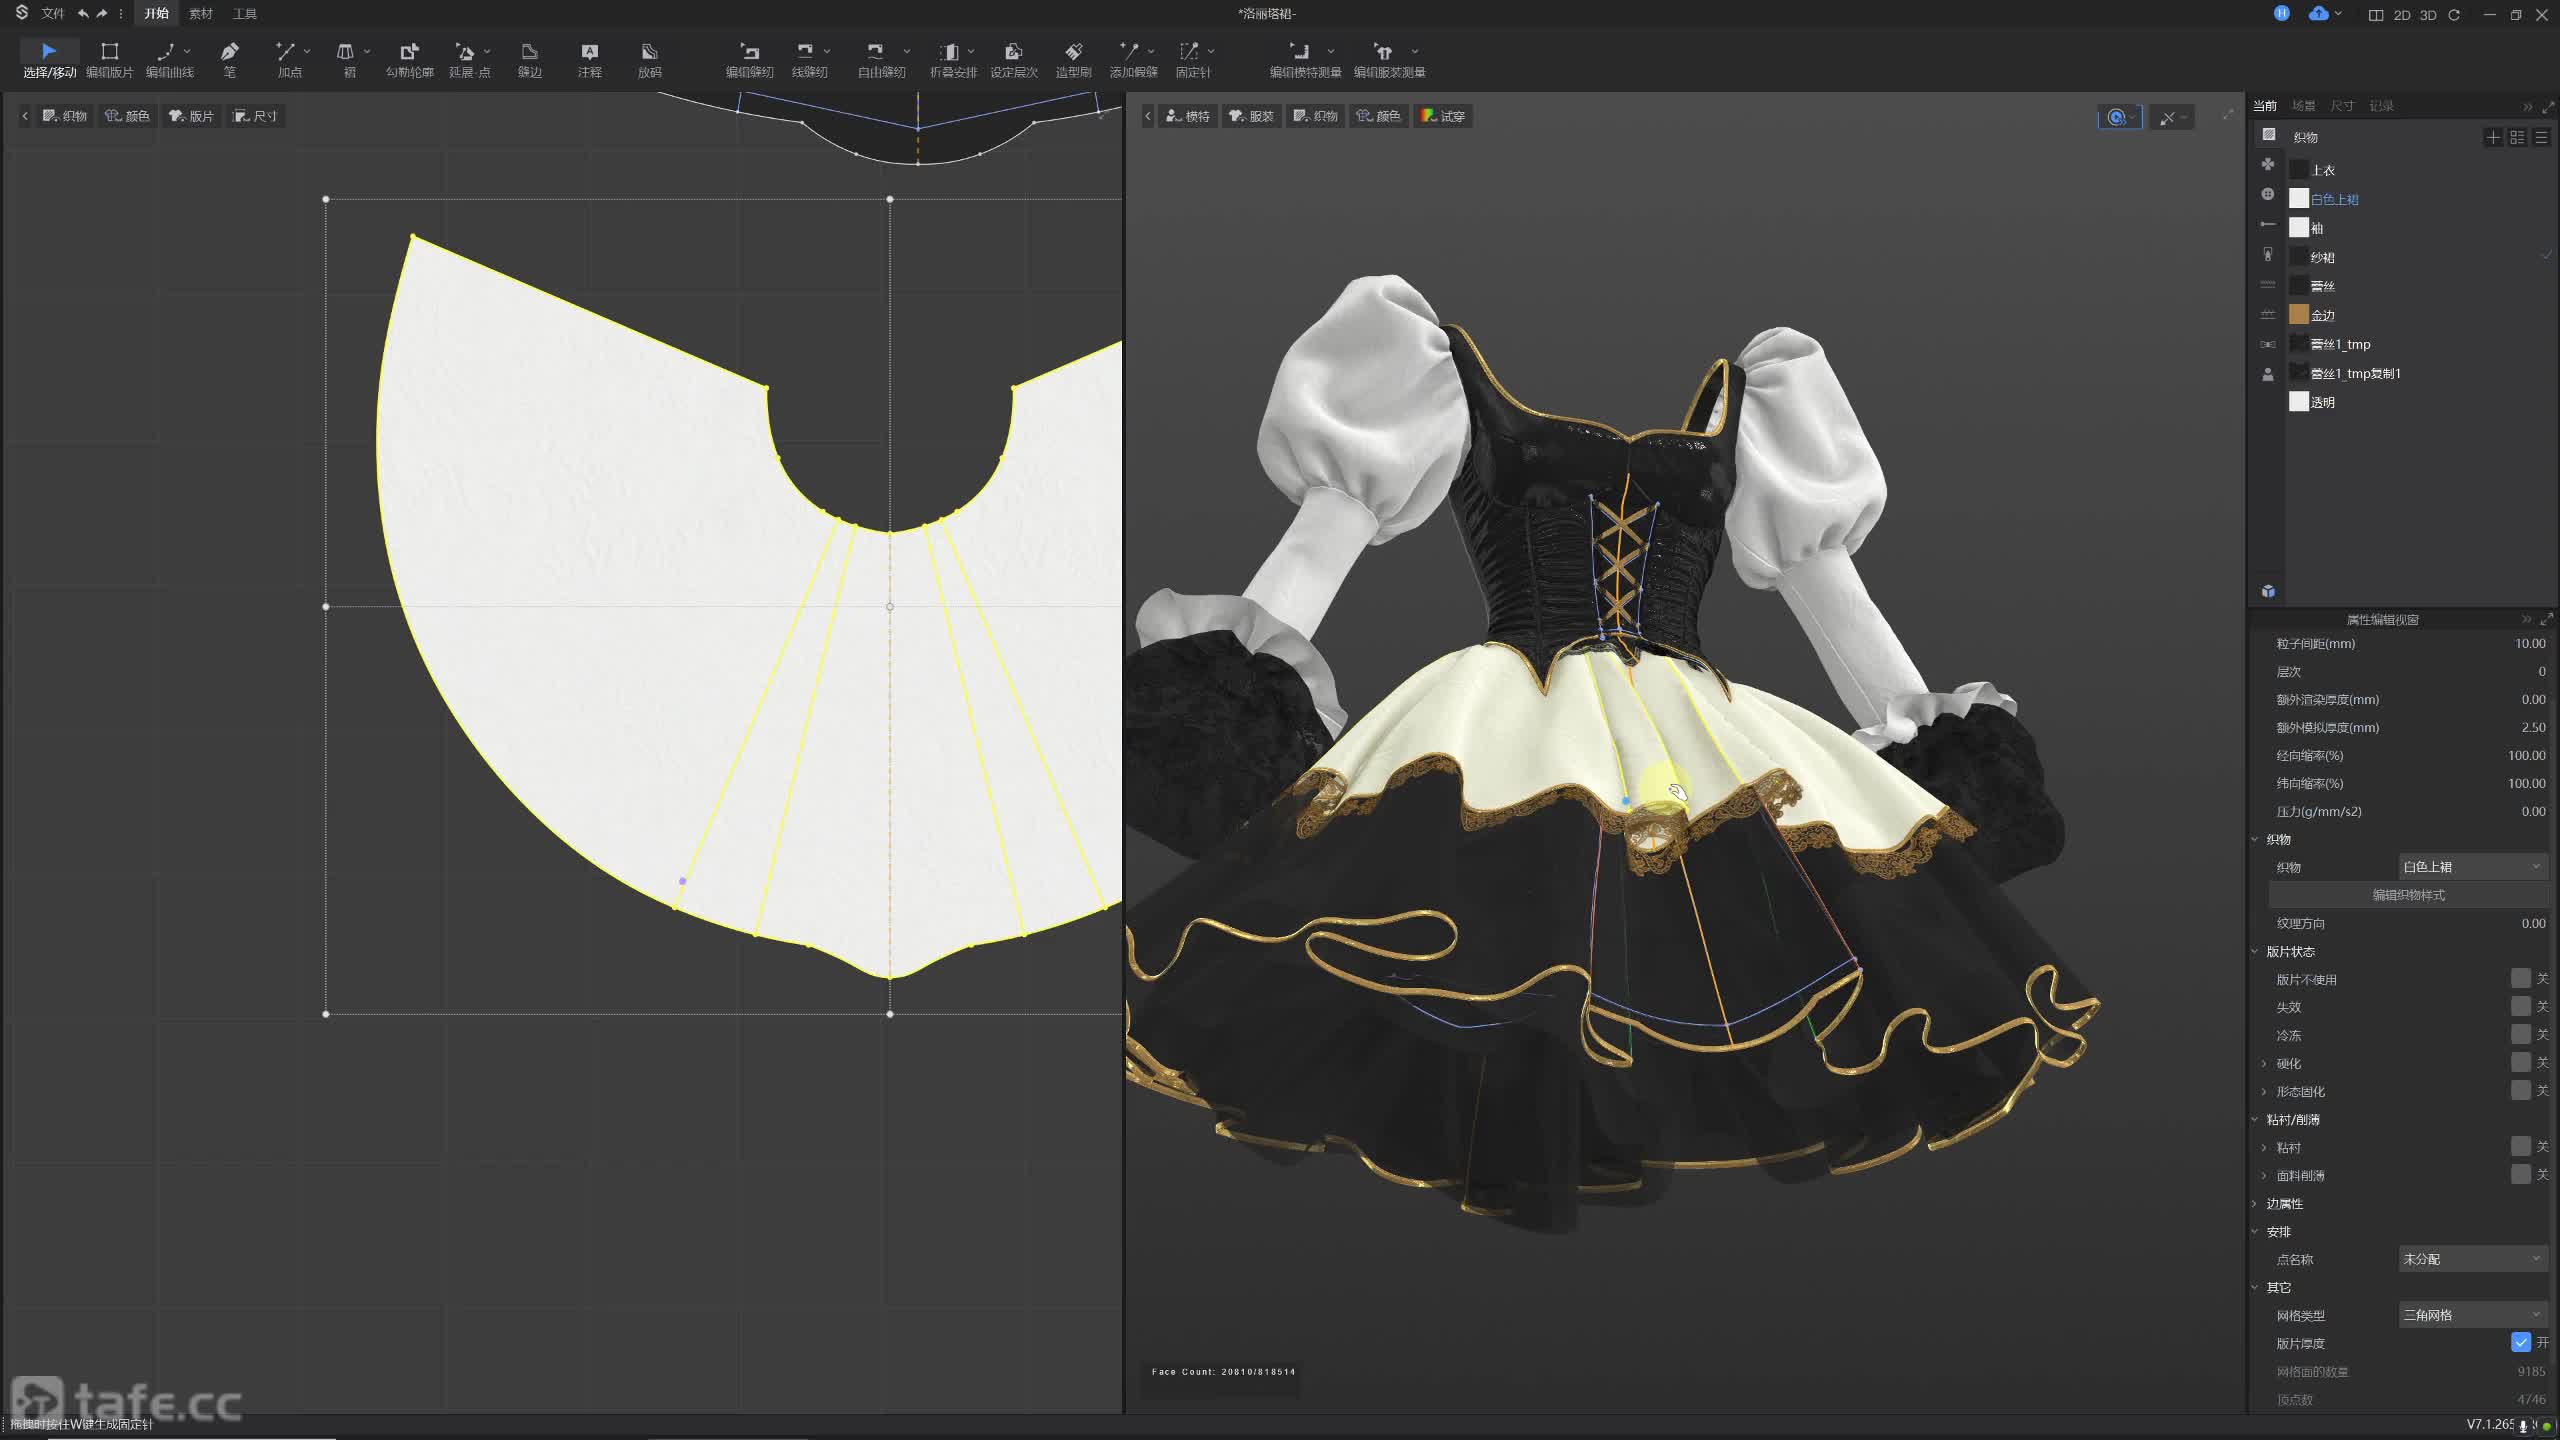The image size is (2560, 1440).
Task: Toggle the 形态固化 checkbox
Action: (2520, 1090)
